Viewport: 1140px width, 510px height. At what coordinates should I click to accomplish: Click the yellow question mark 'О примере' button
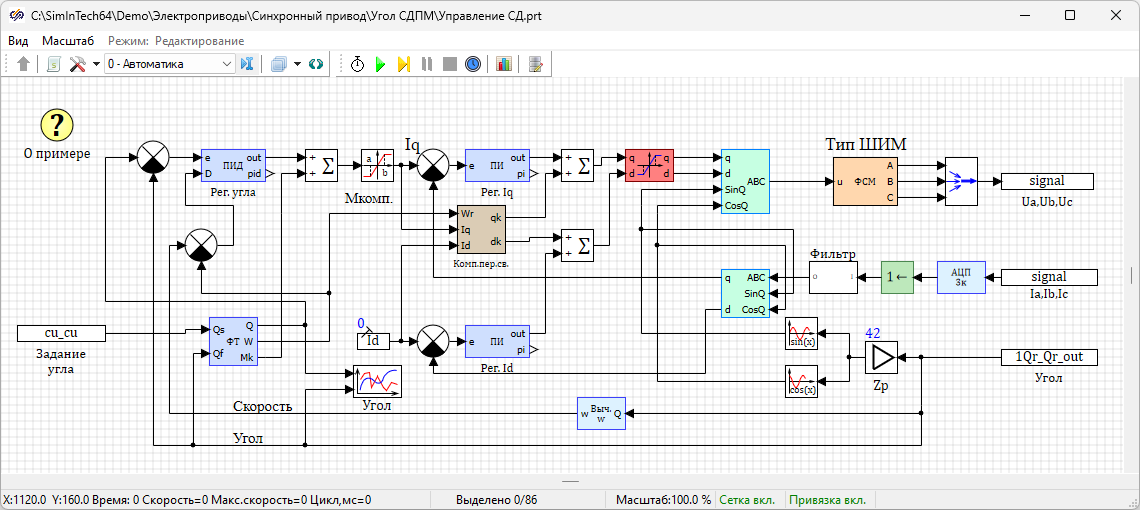pos(57,125)
